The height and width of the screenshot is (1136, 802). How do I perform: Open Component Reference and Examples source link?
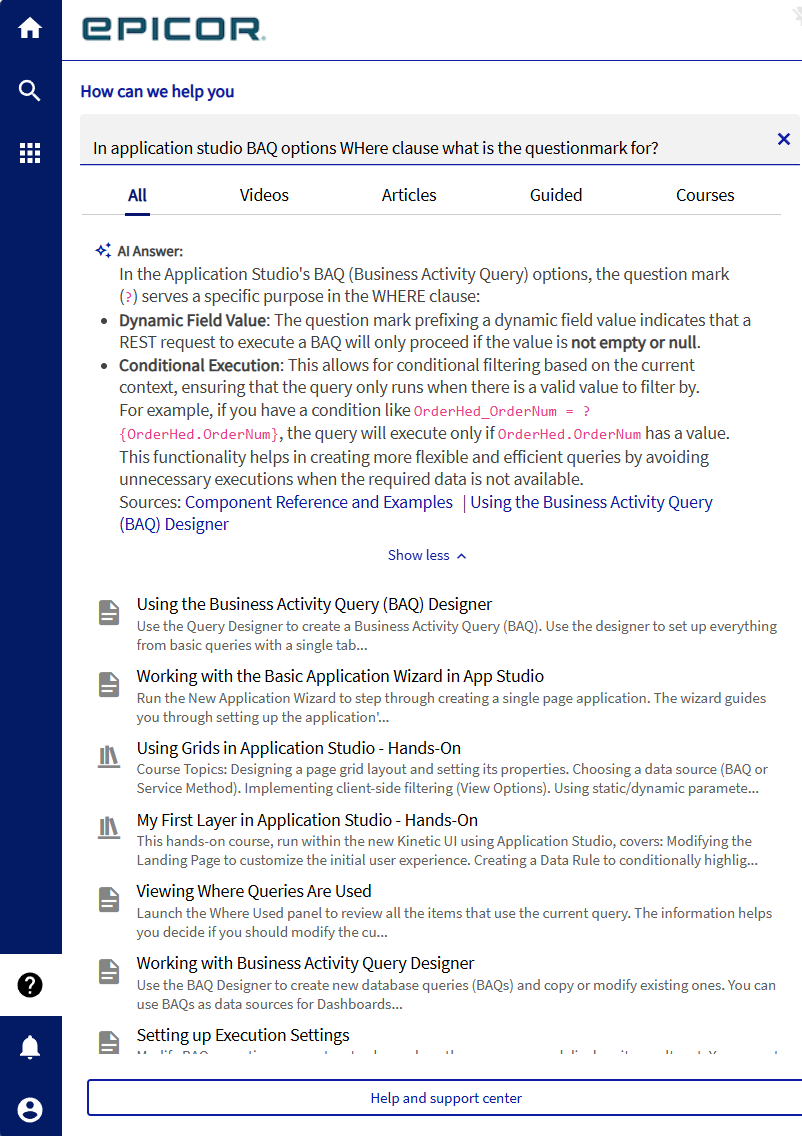pyautogui.click(x=319, y=502)
